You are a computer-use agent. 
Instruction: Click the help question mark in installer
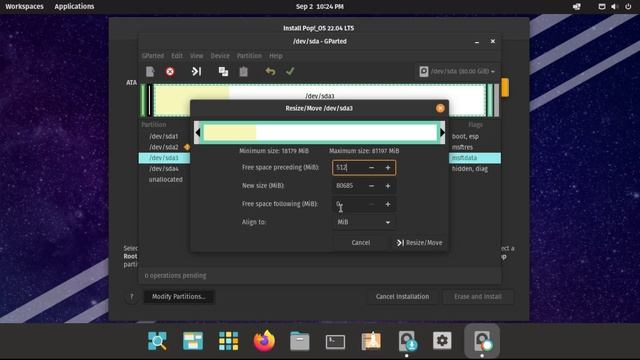[131, 296]
